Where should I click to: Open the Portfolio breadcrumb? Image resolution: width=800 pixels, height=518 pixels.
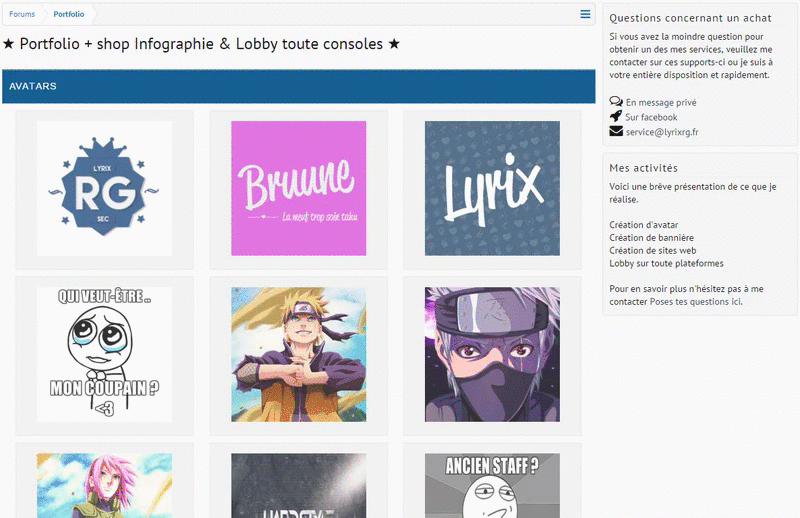point(68,14)
